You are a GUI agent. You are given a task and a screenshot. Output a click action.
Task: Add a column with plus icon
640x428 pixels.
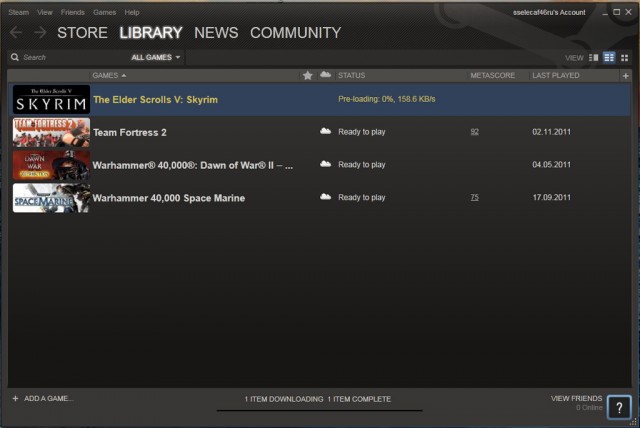[x=625, y=76]
